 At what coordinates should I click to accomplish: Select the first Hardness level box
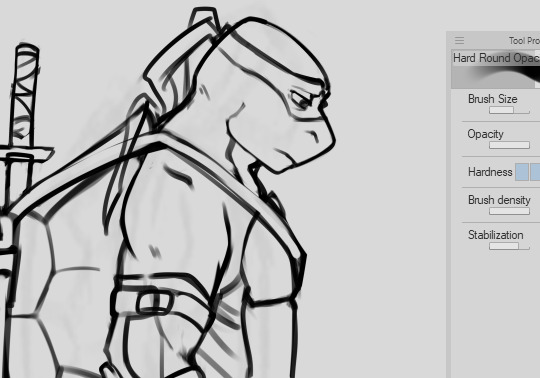pos(522,172)
